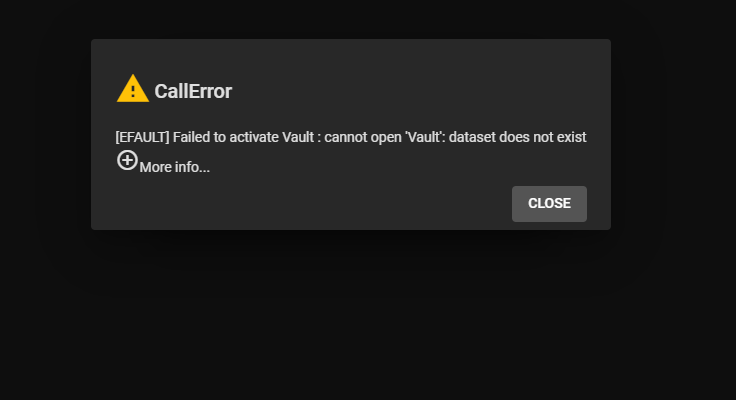Select the CallError heading text
The width and height of the screenshot is (736, 400).
pyautogui.click(x=193, y=91)
